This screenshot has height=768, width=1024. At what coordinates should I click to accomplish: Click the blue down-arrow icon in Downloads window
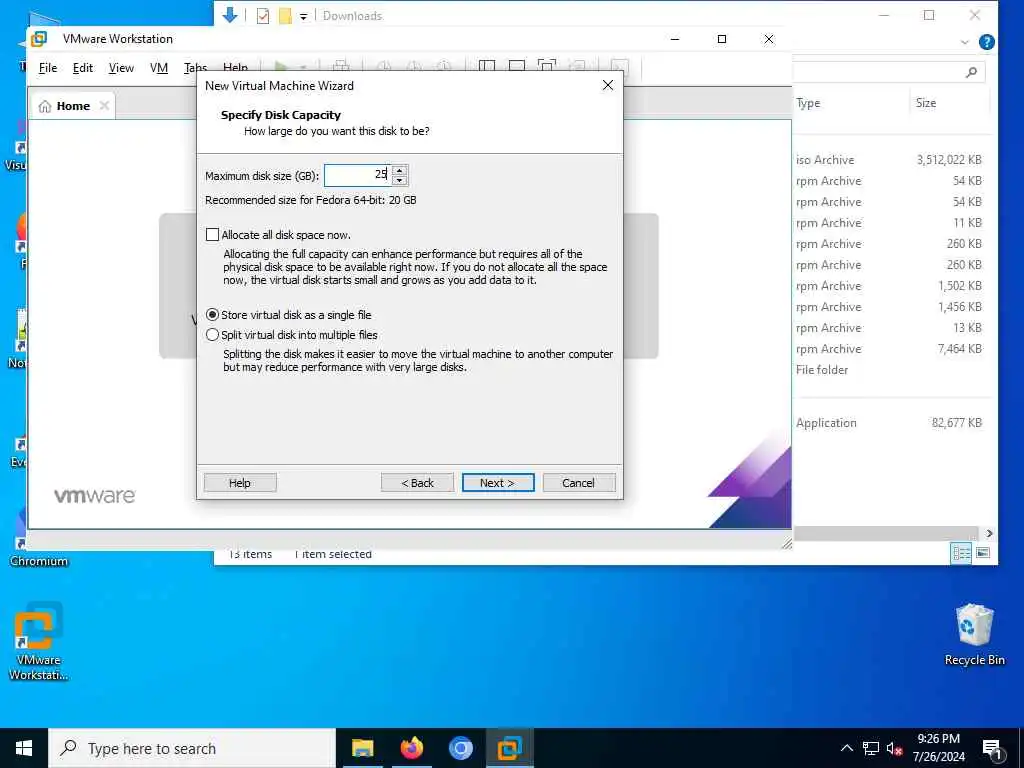229,15
